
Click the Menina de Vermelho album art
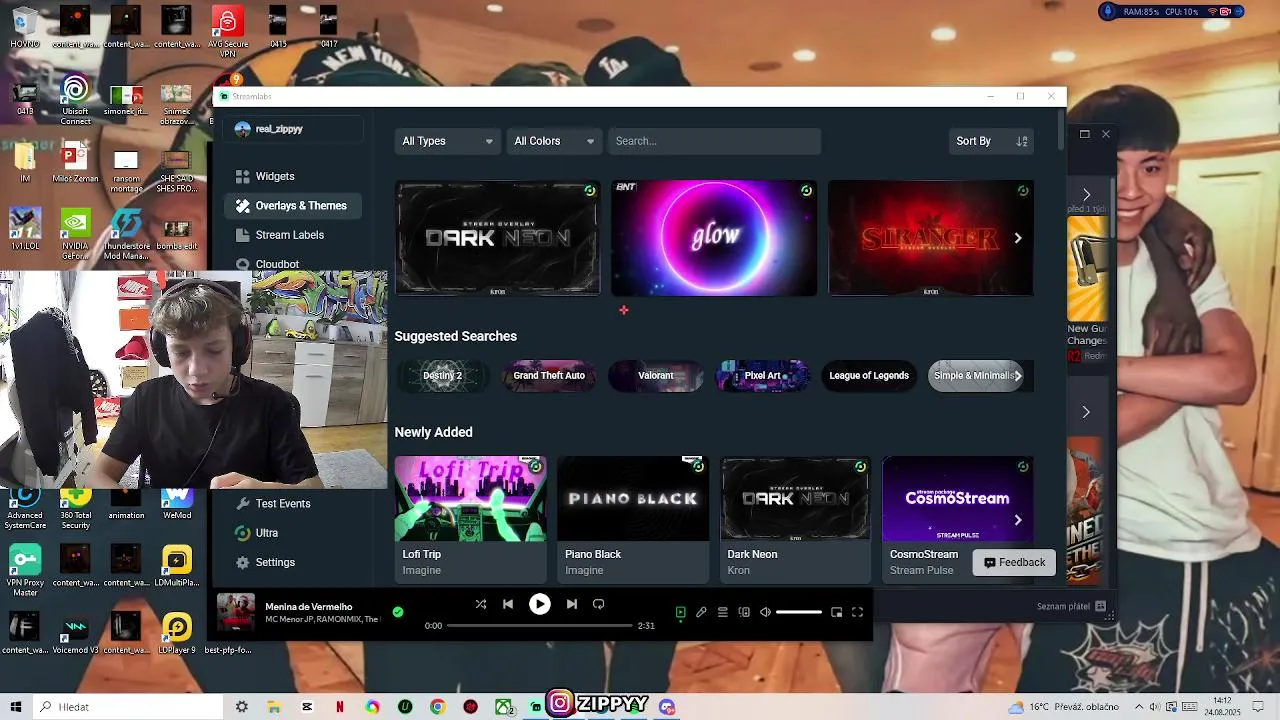(237, 612)
